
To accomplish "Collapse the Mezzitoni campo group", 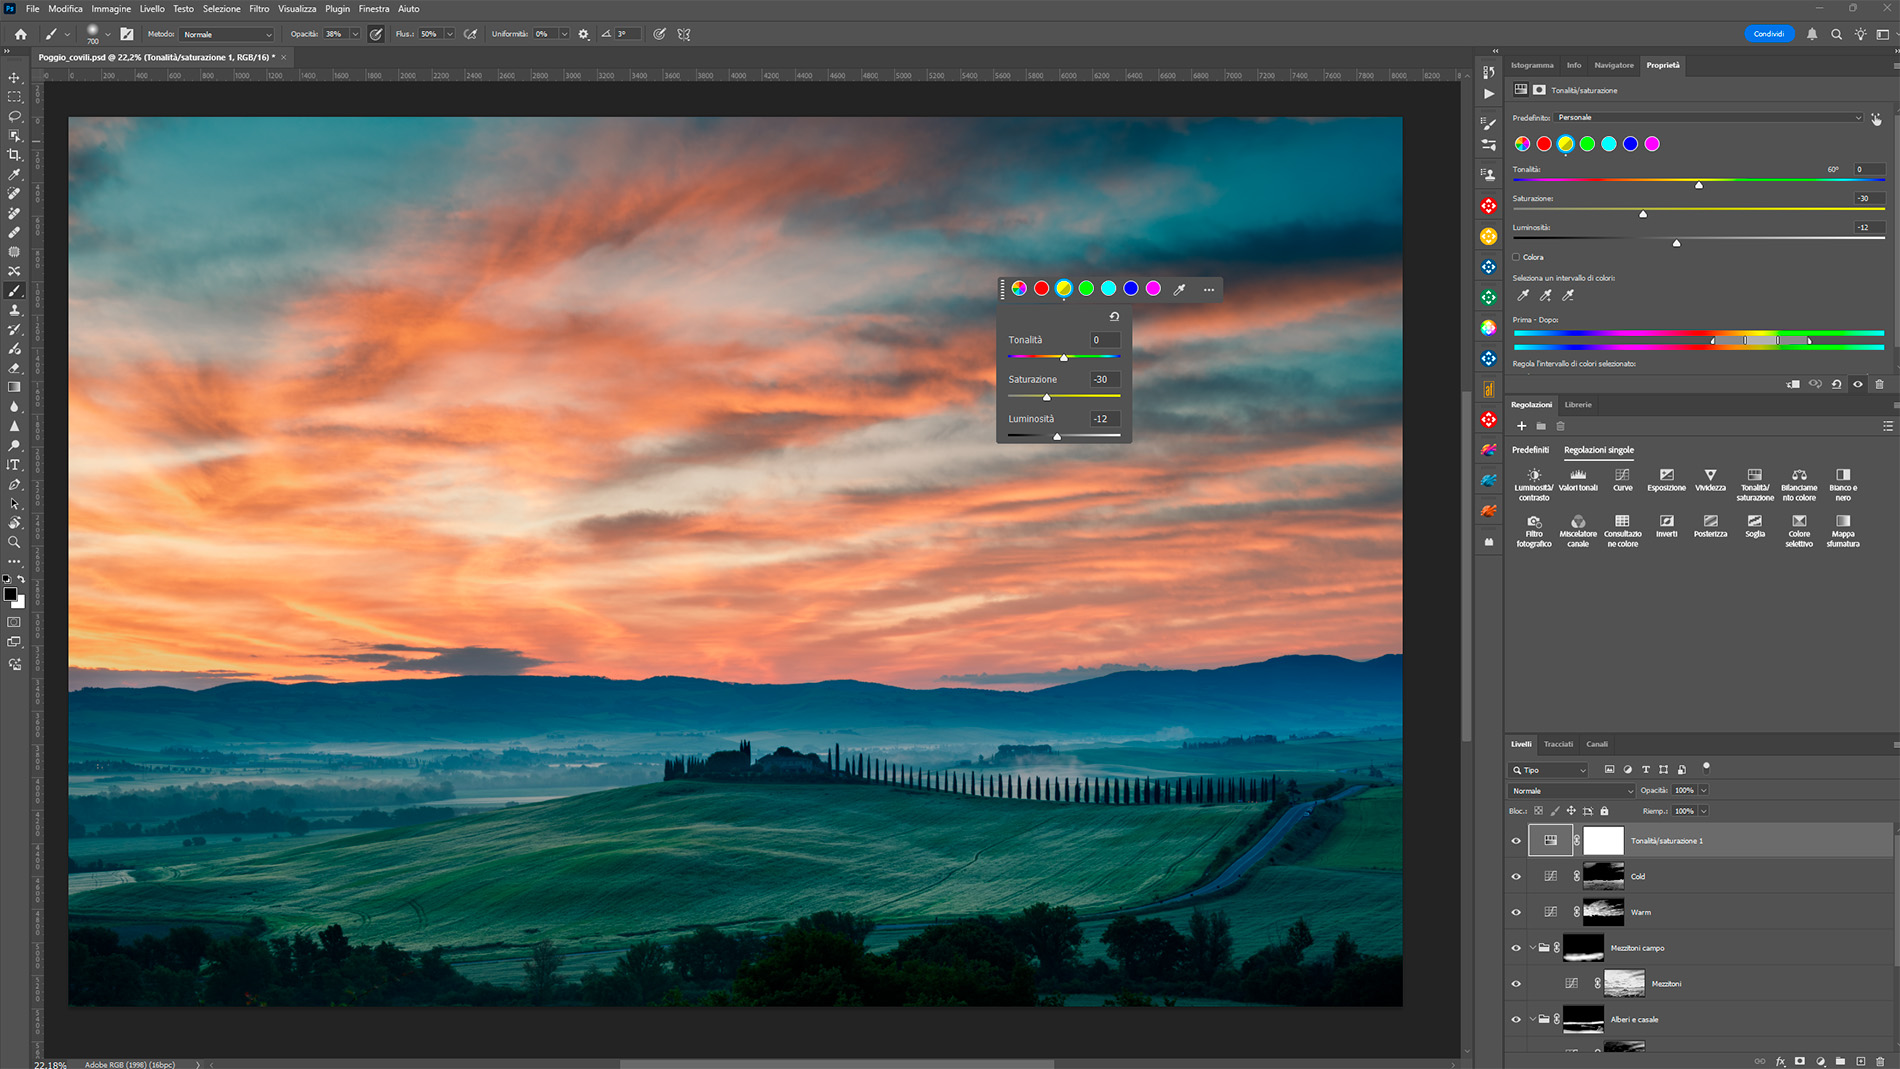I will 1532,948.
